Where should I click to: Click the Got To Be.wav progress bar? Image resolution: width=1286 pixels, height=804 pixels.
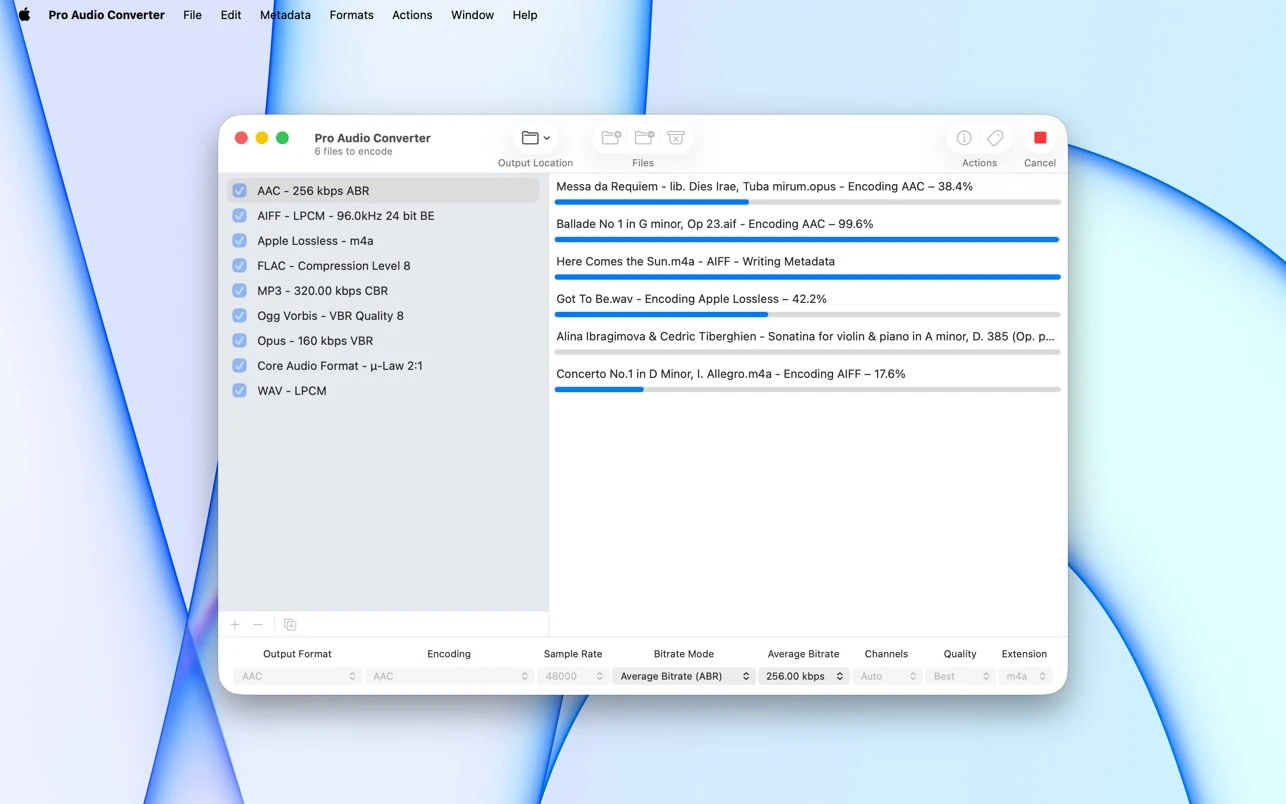click(807, 314)
